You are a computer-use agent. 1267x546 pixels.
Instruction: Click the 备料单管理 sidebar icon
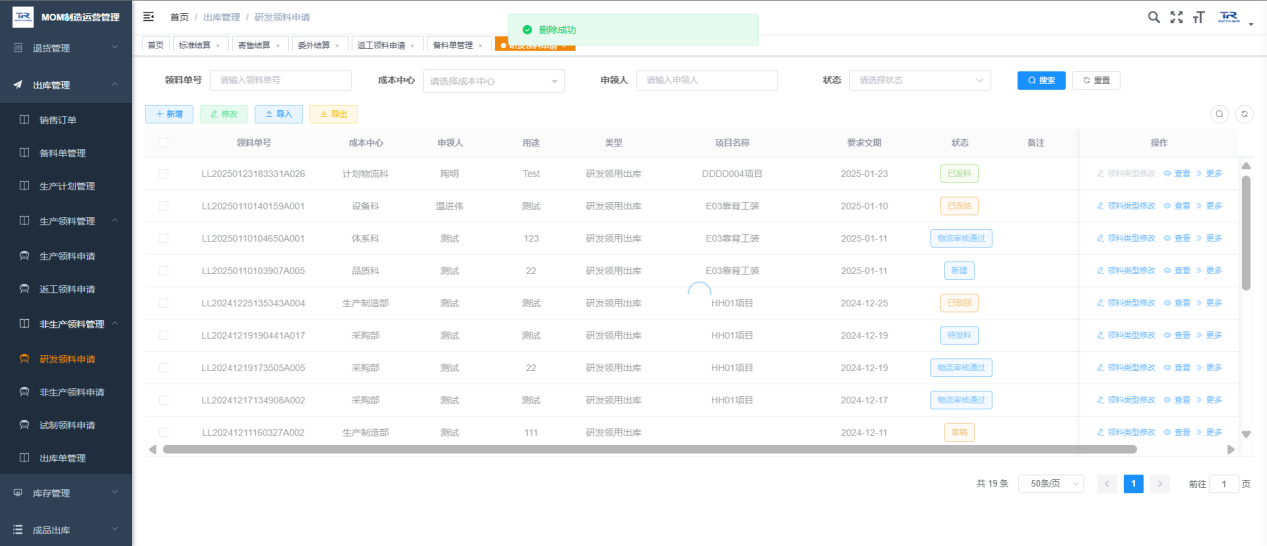coord(25,153)
